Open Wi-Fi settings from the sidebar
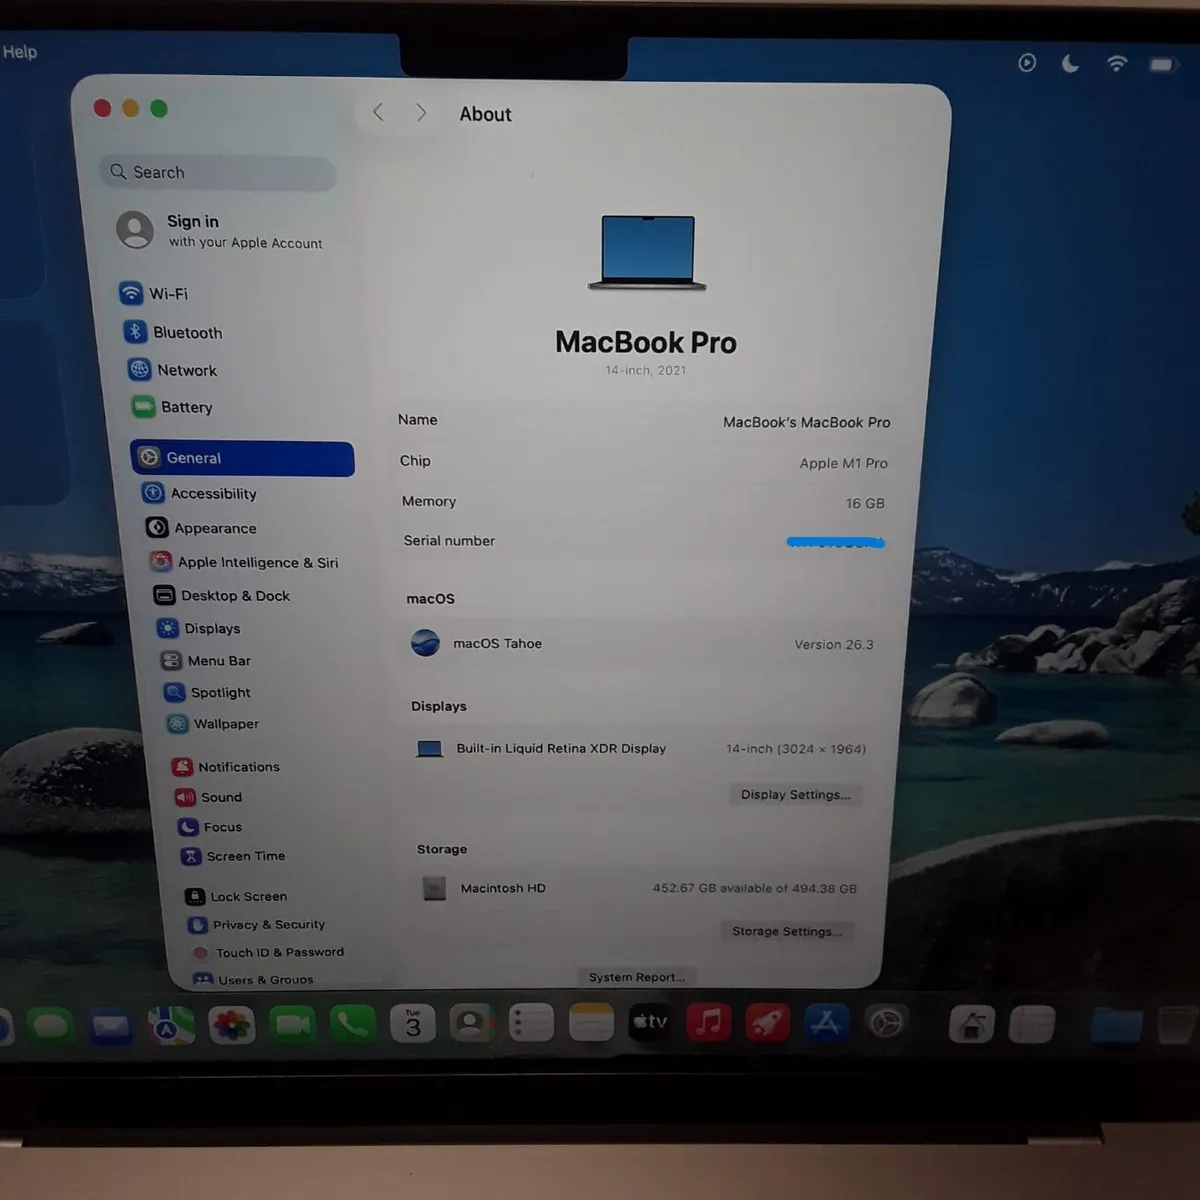The image size is (1200, 1200). click(168, 293)
